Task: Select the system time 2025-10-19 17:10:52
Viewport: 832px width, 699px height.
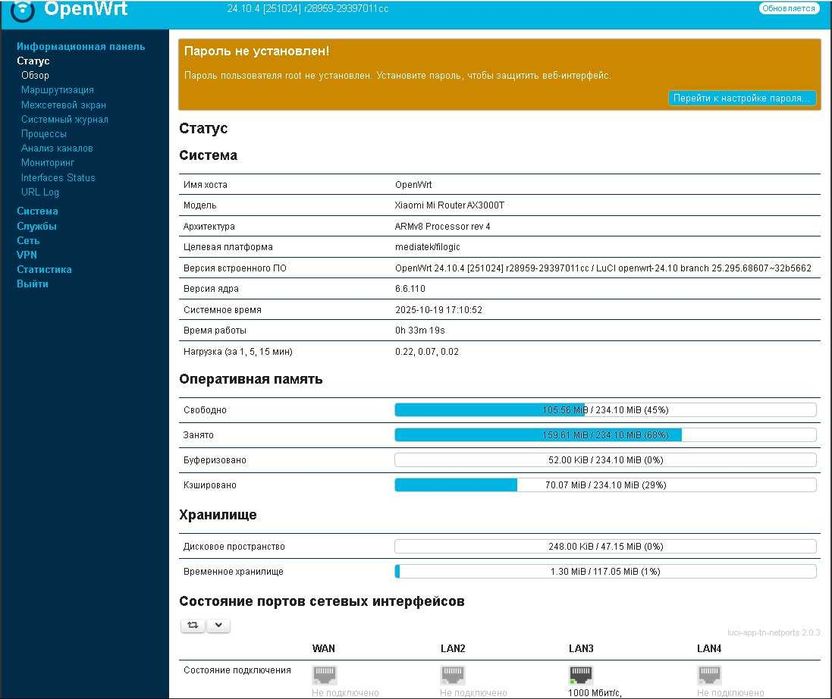Action: point(439,310)
